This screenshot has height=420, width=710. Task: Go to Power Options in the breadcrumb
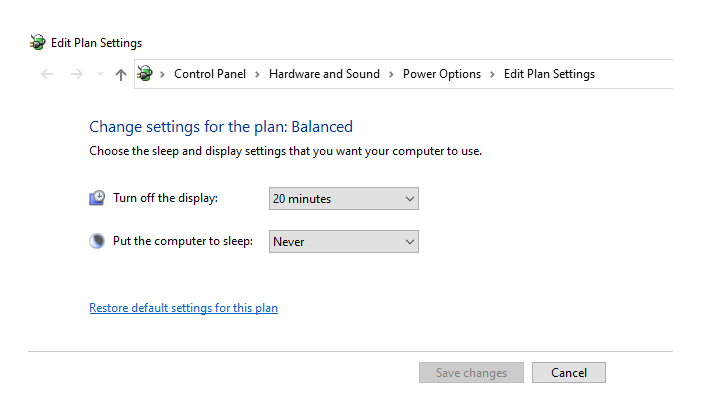[x=441, y=74]
